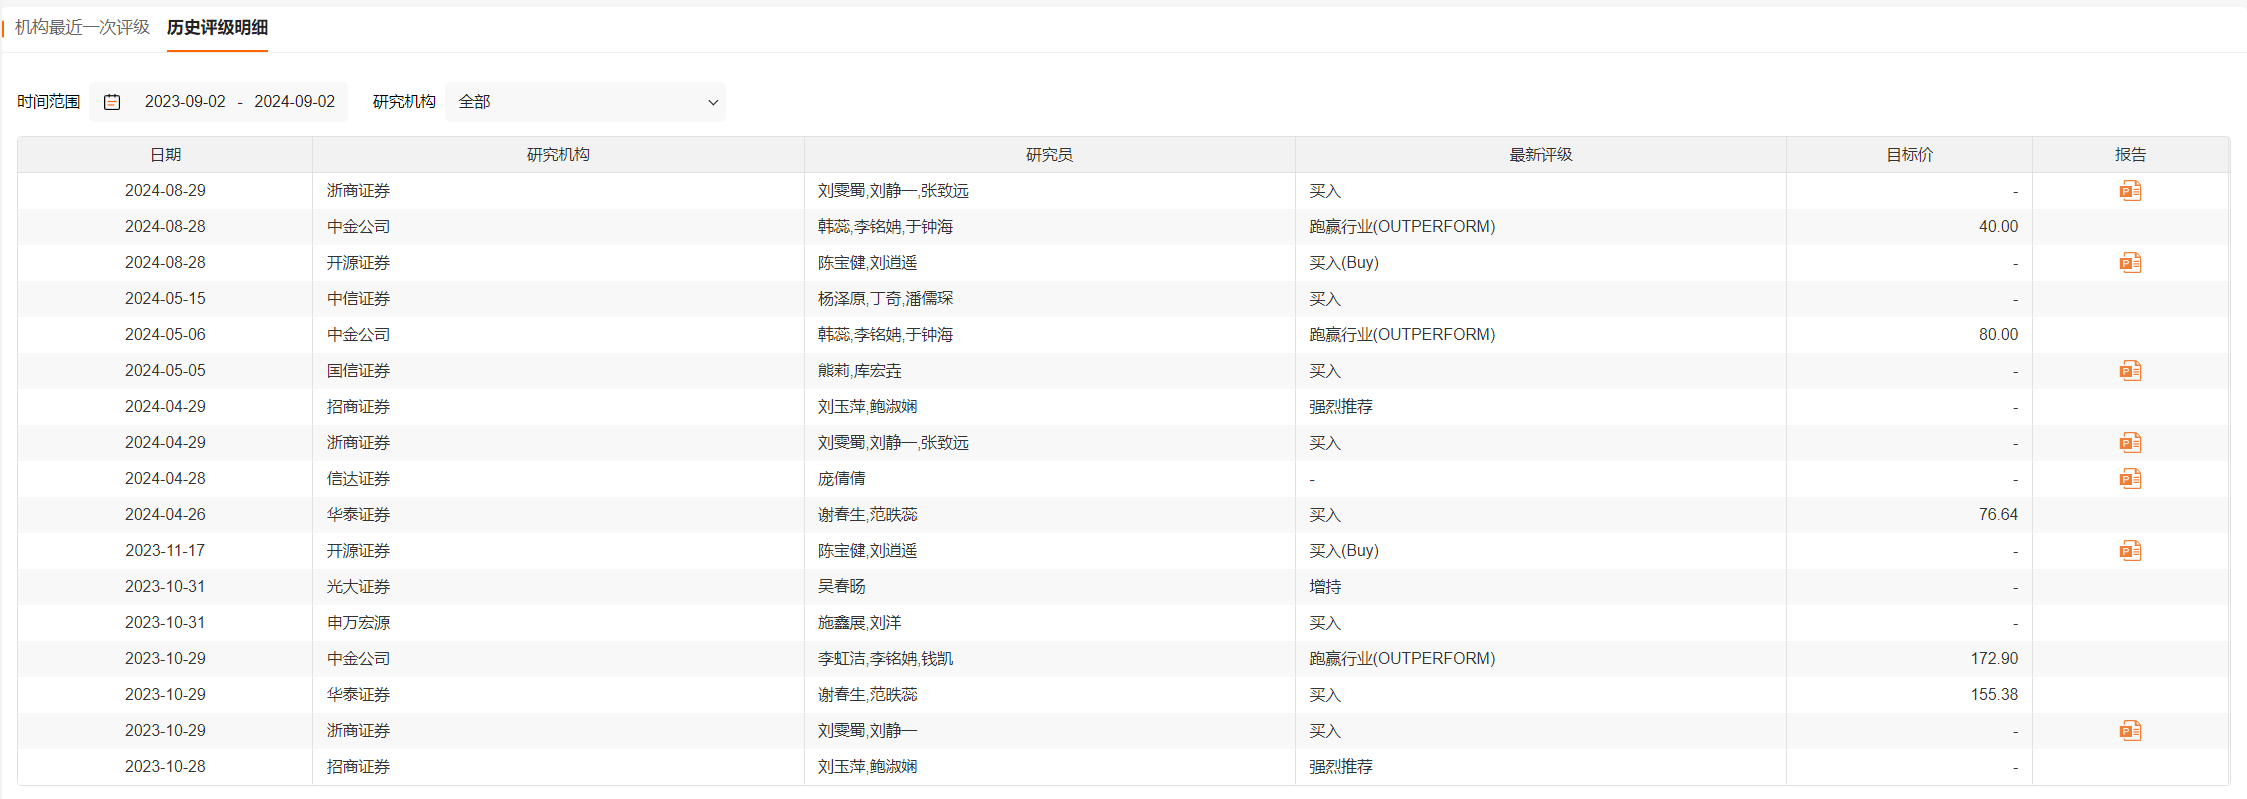The width and height of the screenshot is (2247, 799).
Task: Click date cell 2023-11-17
Action: pyautogui.click(x=165, y=551)
